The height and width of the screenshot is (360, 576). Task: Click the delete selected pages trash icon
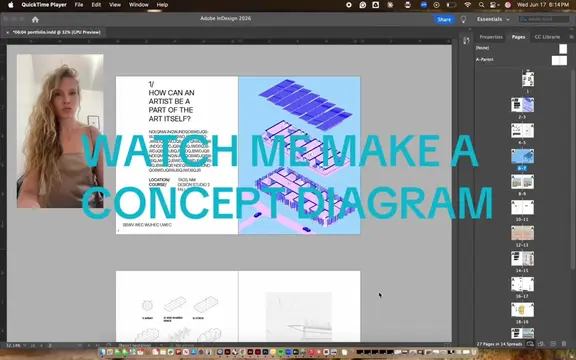click(564, 344)
